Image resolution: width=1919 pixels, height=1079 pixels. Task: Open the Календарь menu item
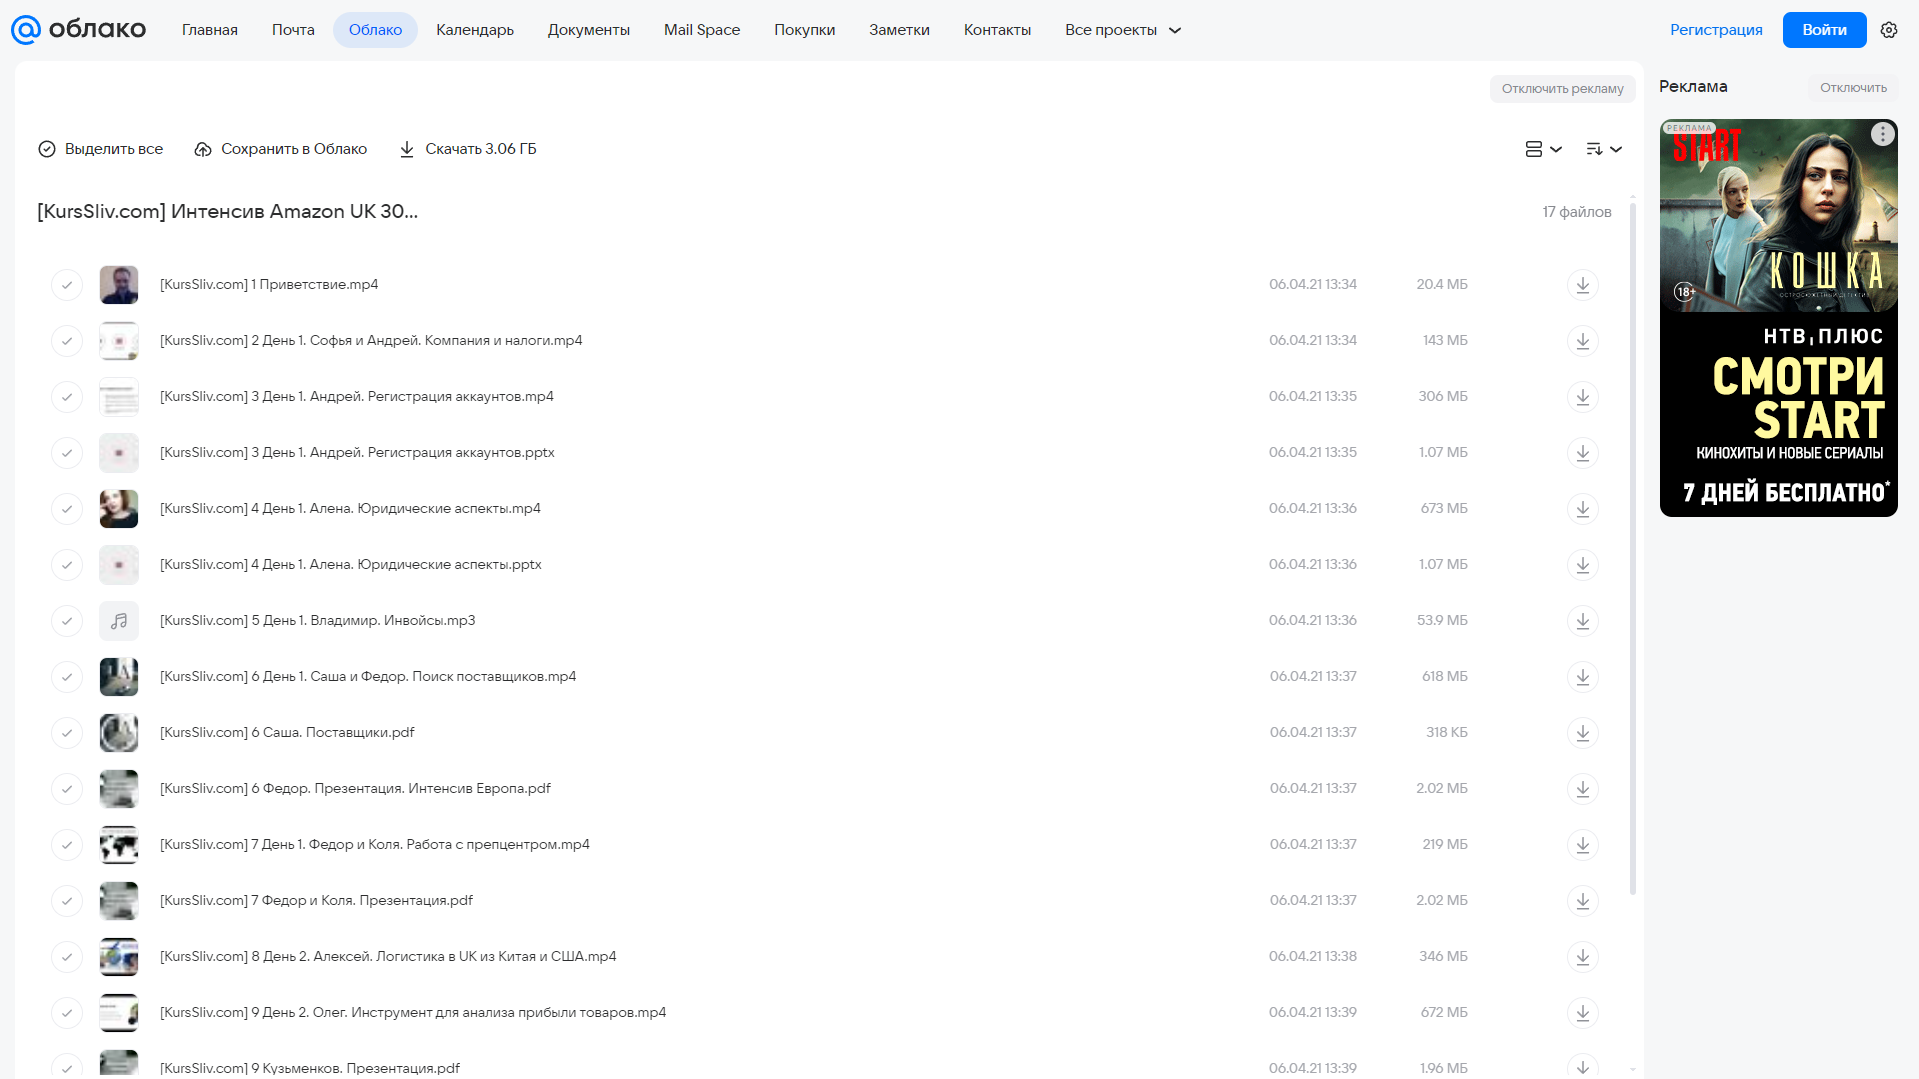[475, 30]
